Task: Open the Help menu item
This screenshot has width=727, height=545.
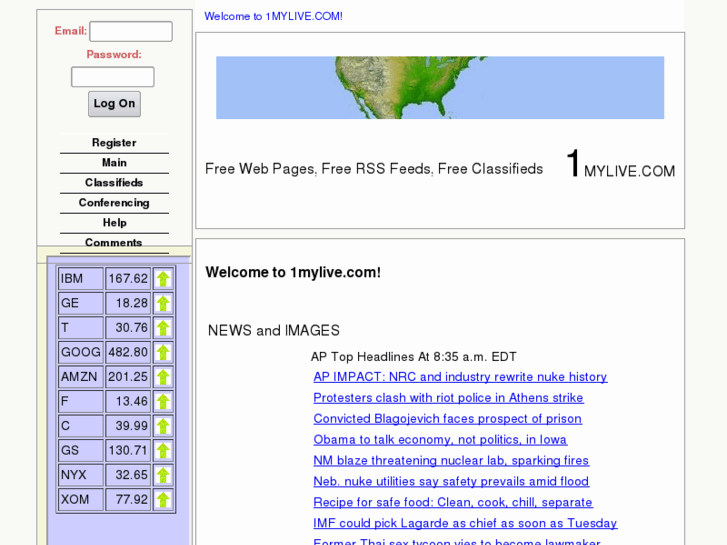Action: point(114,223)
